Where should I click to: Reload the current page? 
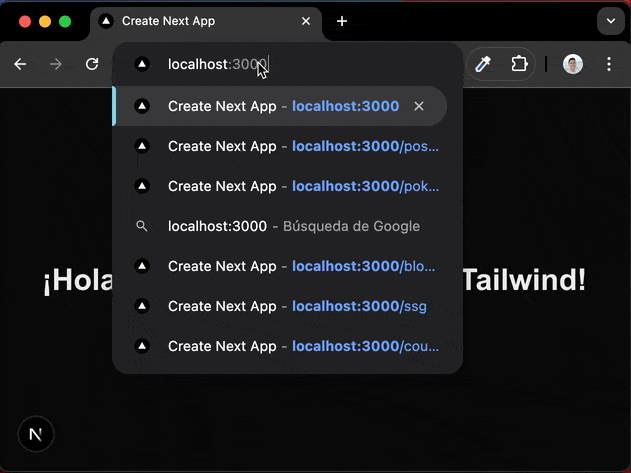pos(92,64)
